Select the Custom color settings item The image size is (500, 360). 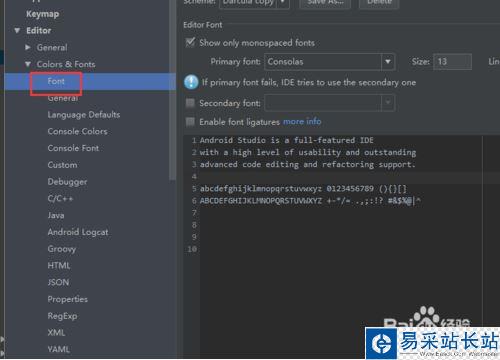pos(62,165)
